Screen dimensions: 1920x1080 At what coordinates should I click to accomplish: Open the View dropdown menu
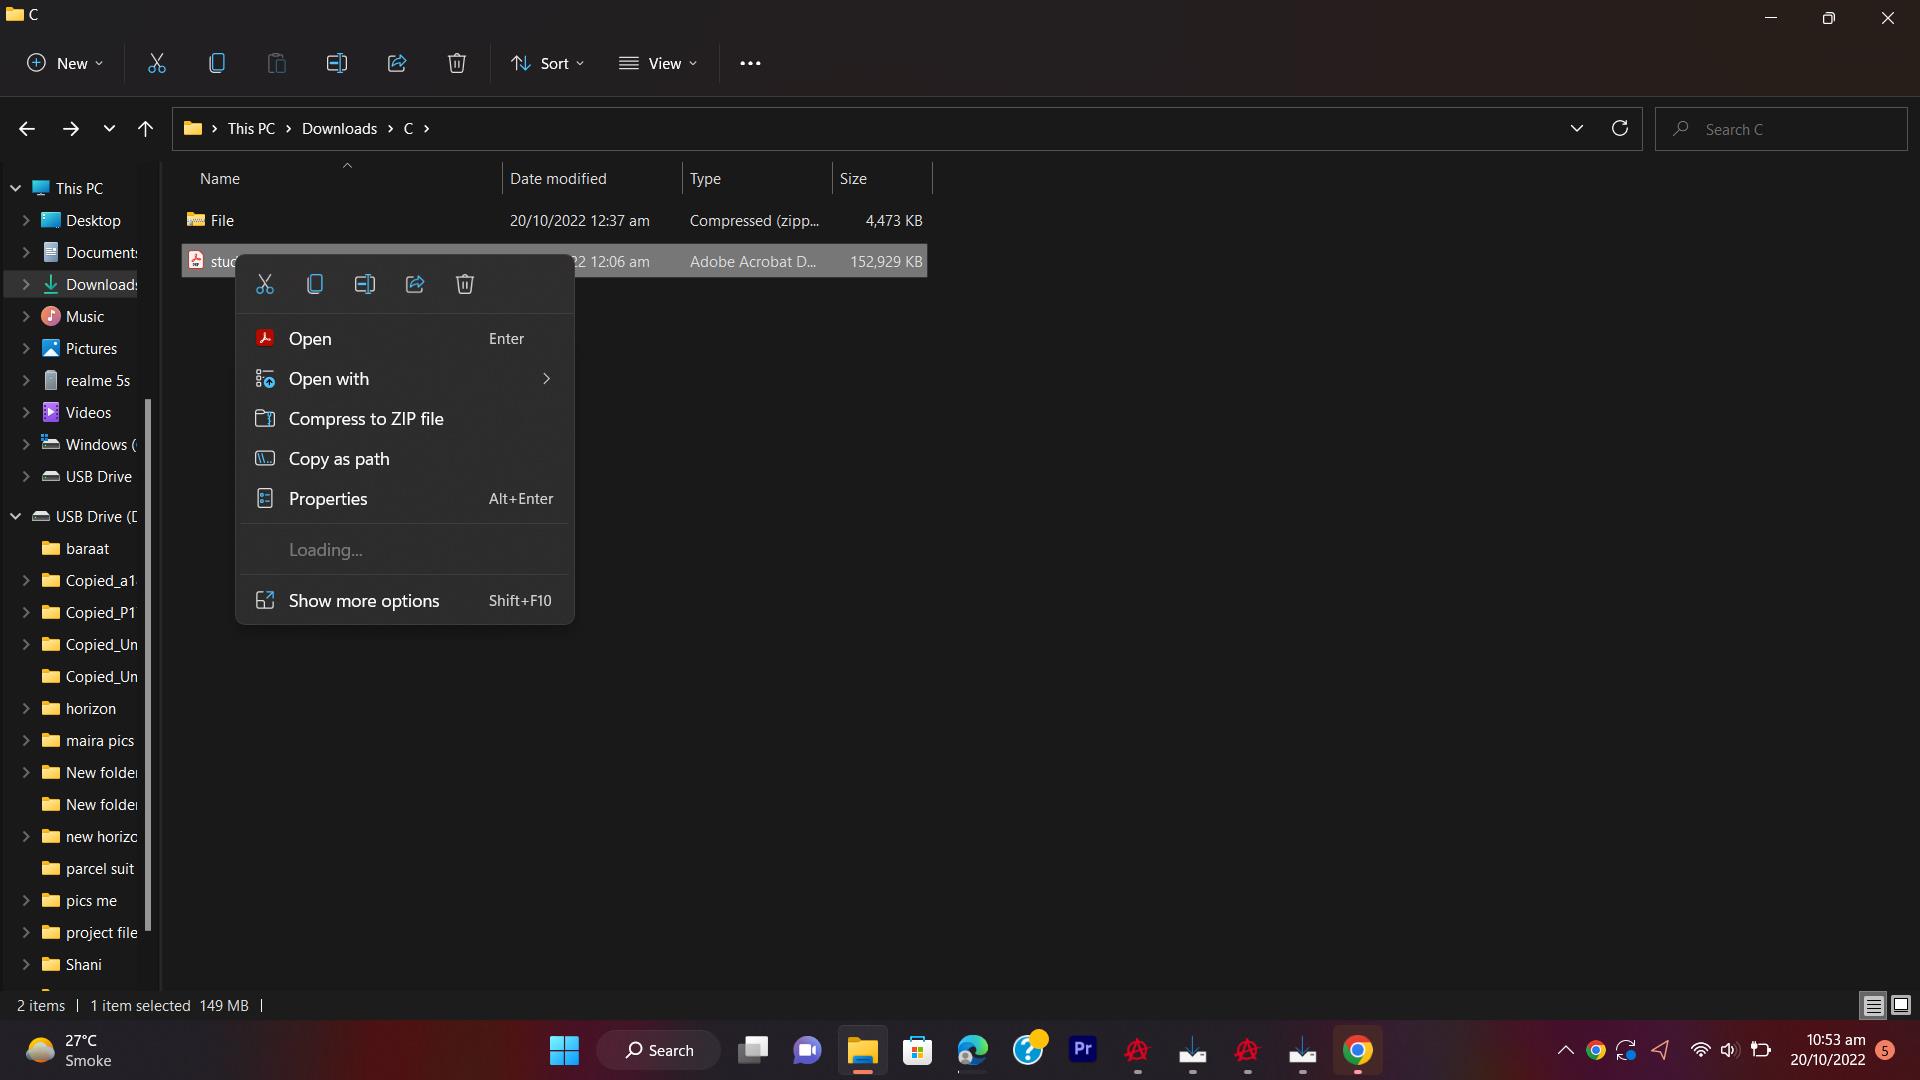pyautogui.click(x=658, y=63)
